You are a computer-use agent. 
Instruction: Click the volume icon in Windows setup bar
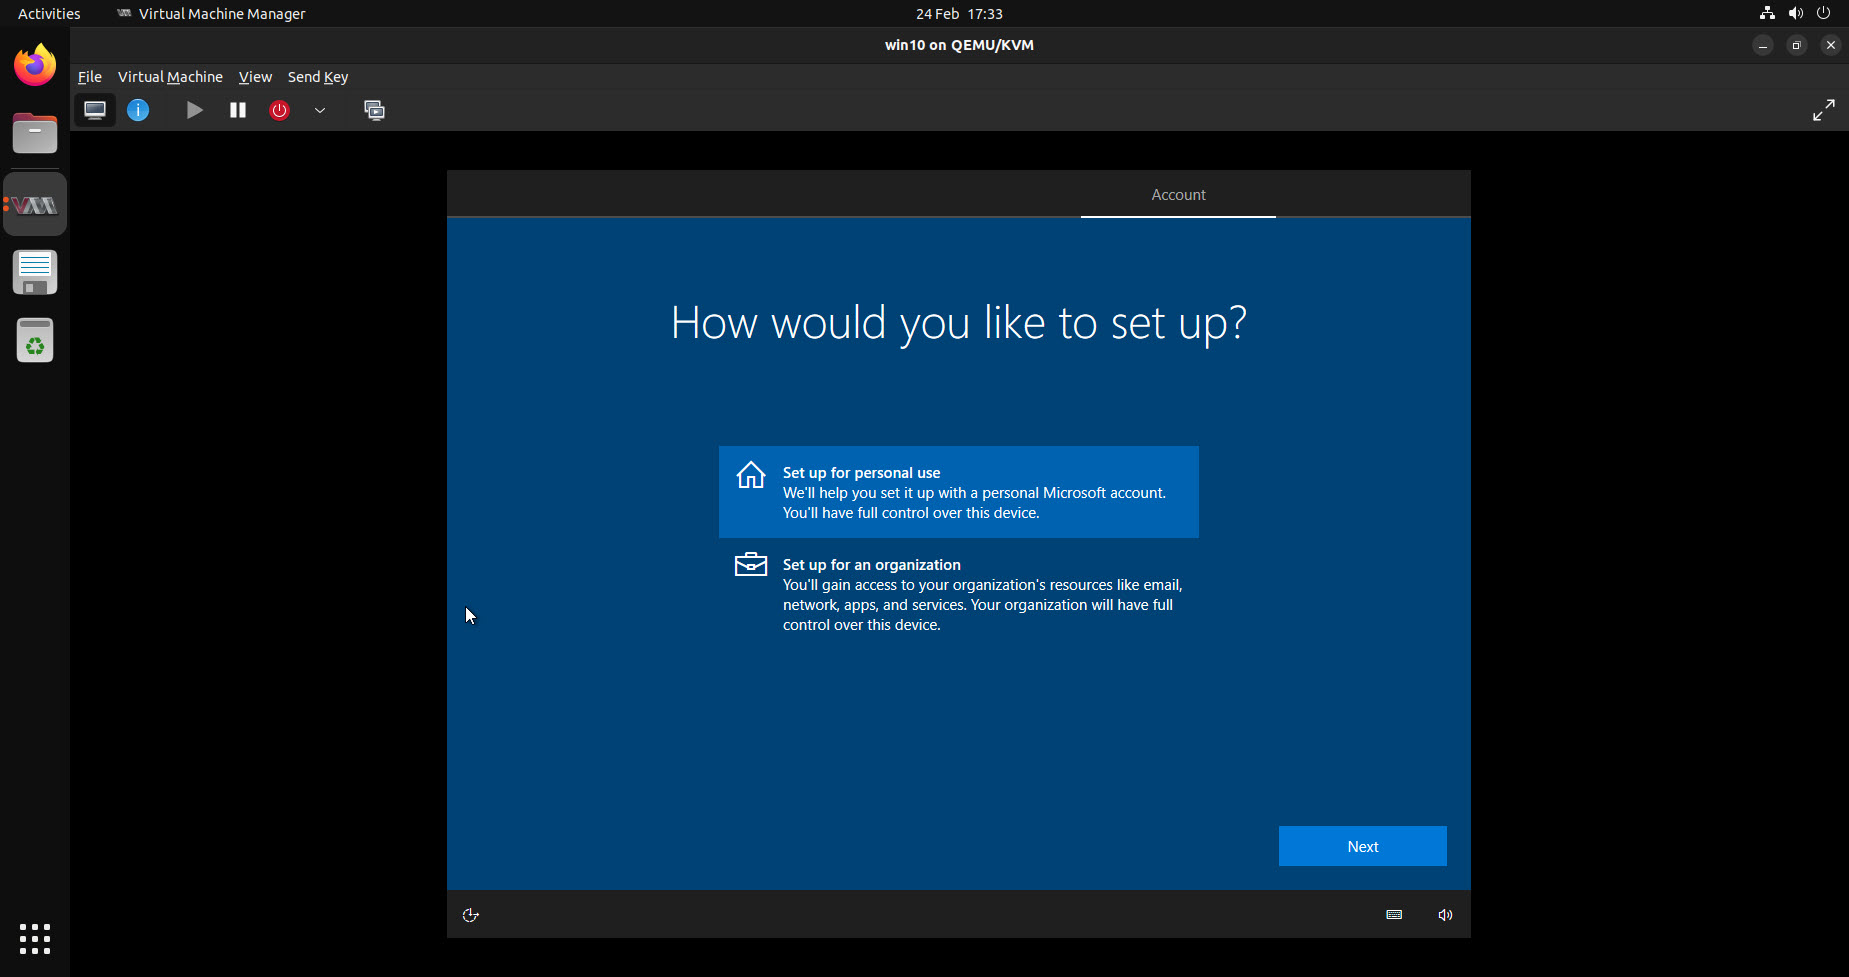point(1444,914)
